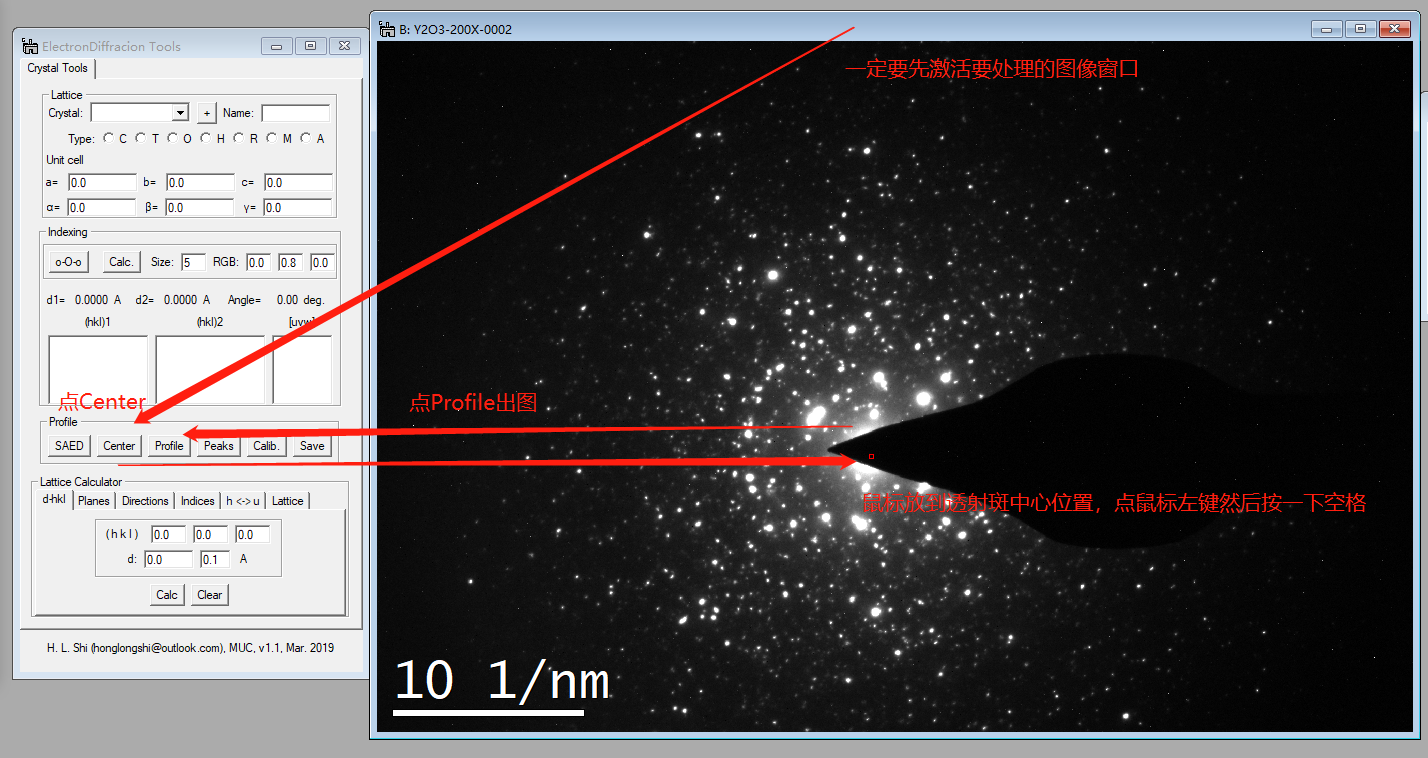The width and height of the screenshot is (1428, 758).
Task: Click the Save profile button
Action: coord(312,446)
